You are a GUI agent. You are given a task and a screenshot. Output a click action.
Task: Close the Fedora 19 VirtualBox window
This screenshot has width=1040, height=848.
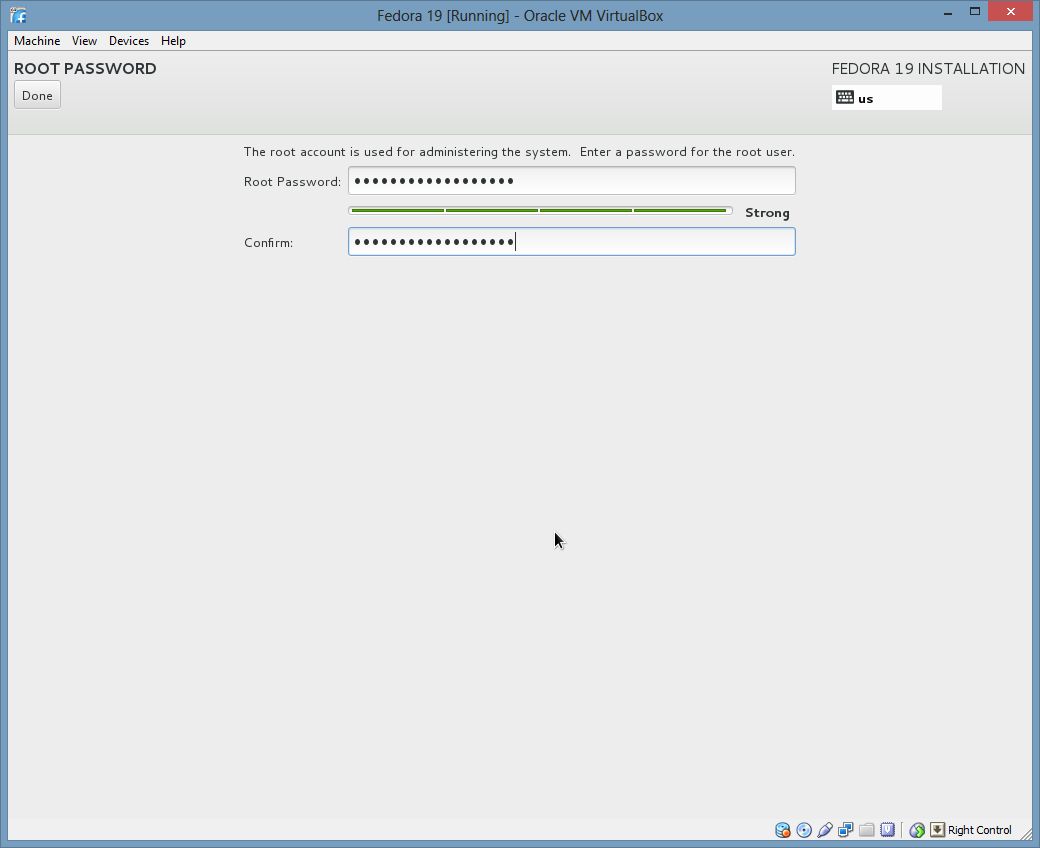[x=1010, y=12]
